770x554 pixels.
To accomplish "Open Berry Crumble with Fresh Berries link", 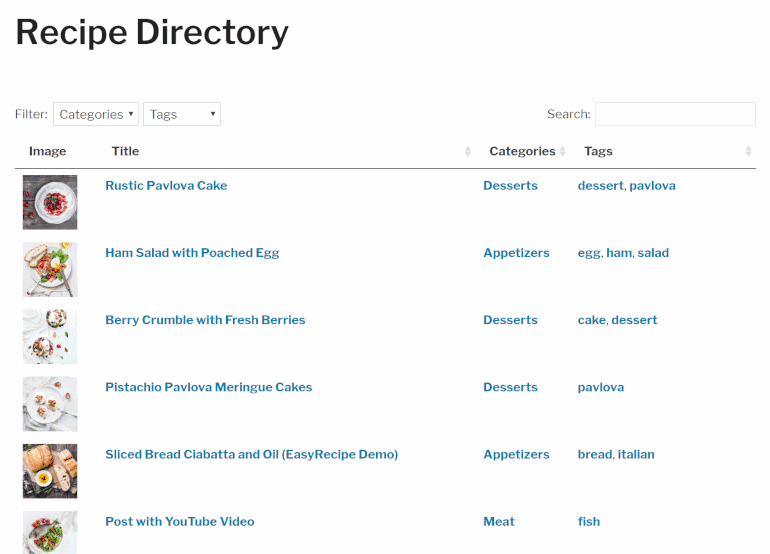I will [x=205, y=320].
